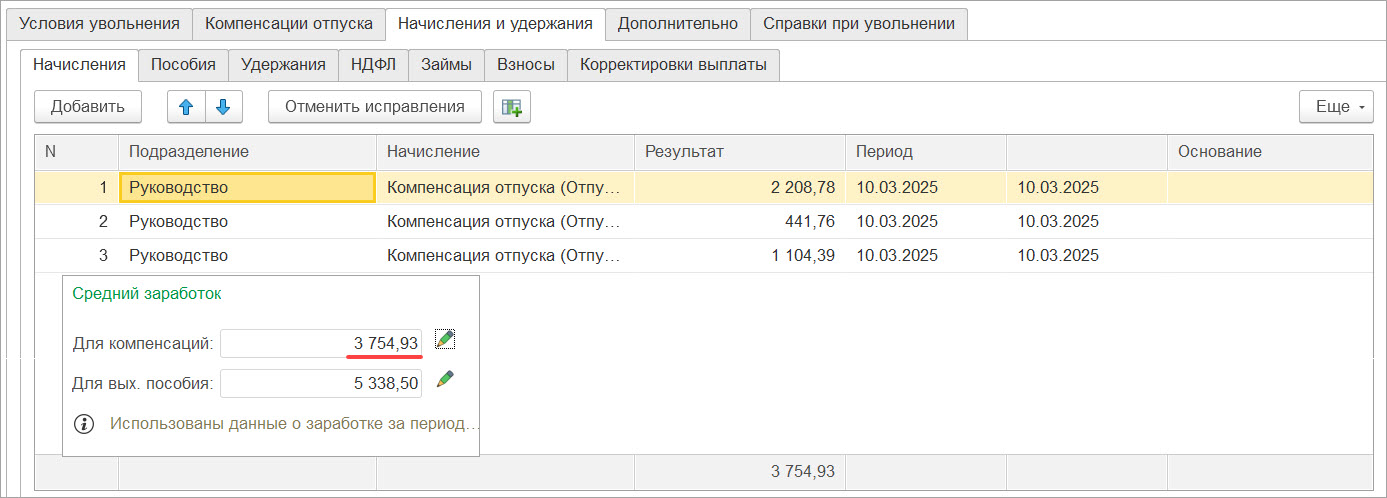This screenshot has height=498, width=1387.
Task: Edit average earnings for compensations pencil icon
Action: 446,341
